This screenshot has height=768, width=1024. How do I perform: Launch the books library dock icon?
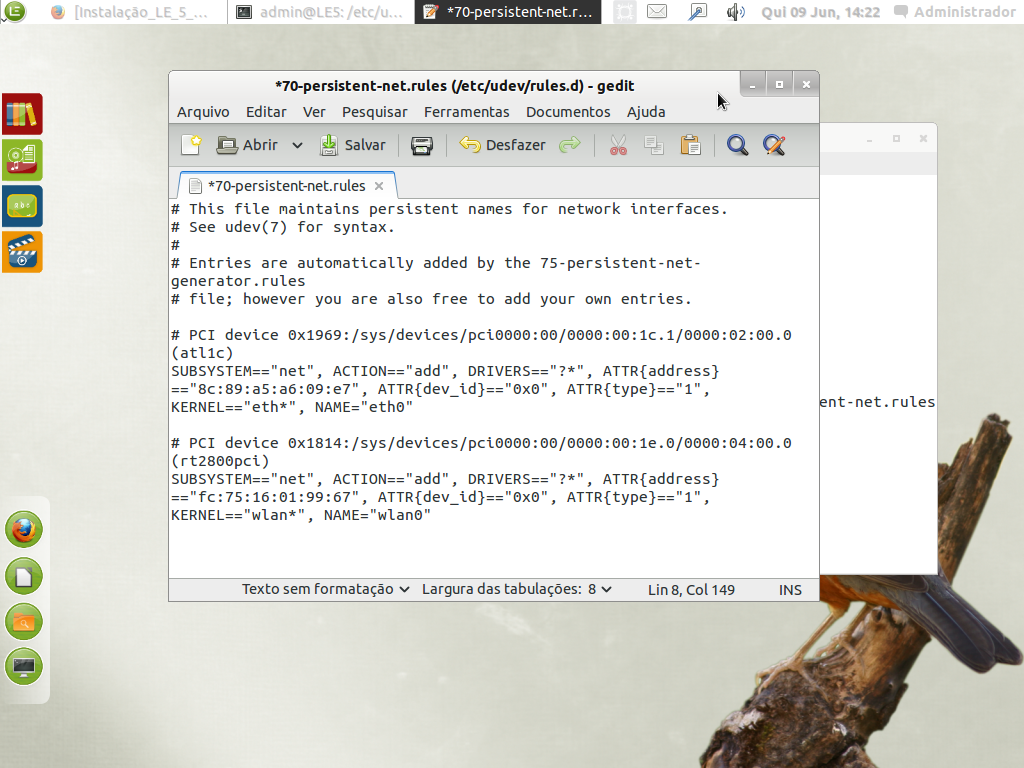pos(22,114)
